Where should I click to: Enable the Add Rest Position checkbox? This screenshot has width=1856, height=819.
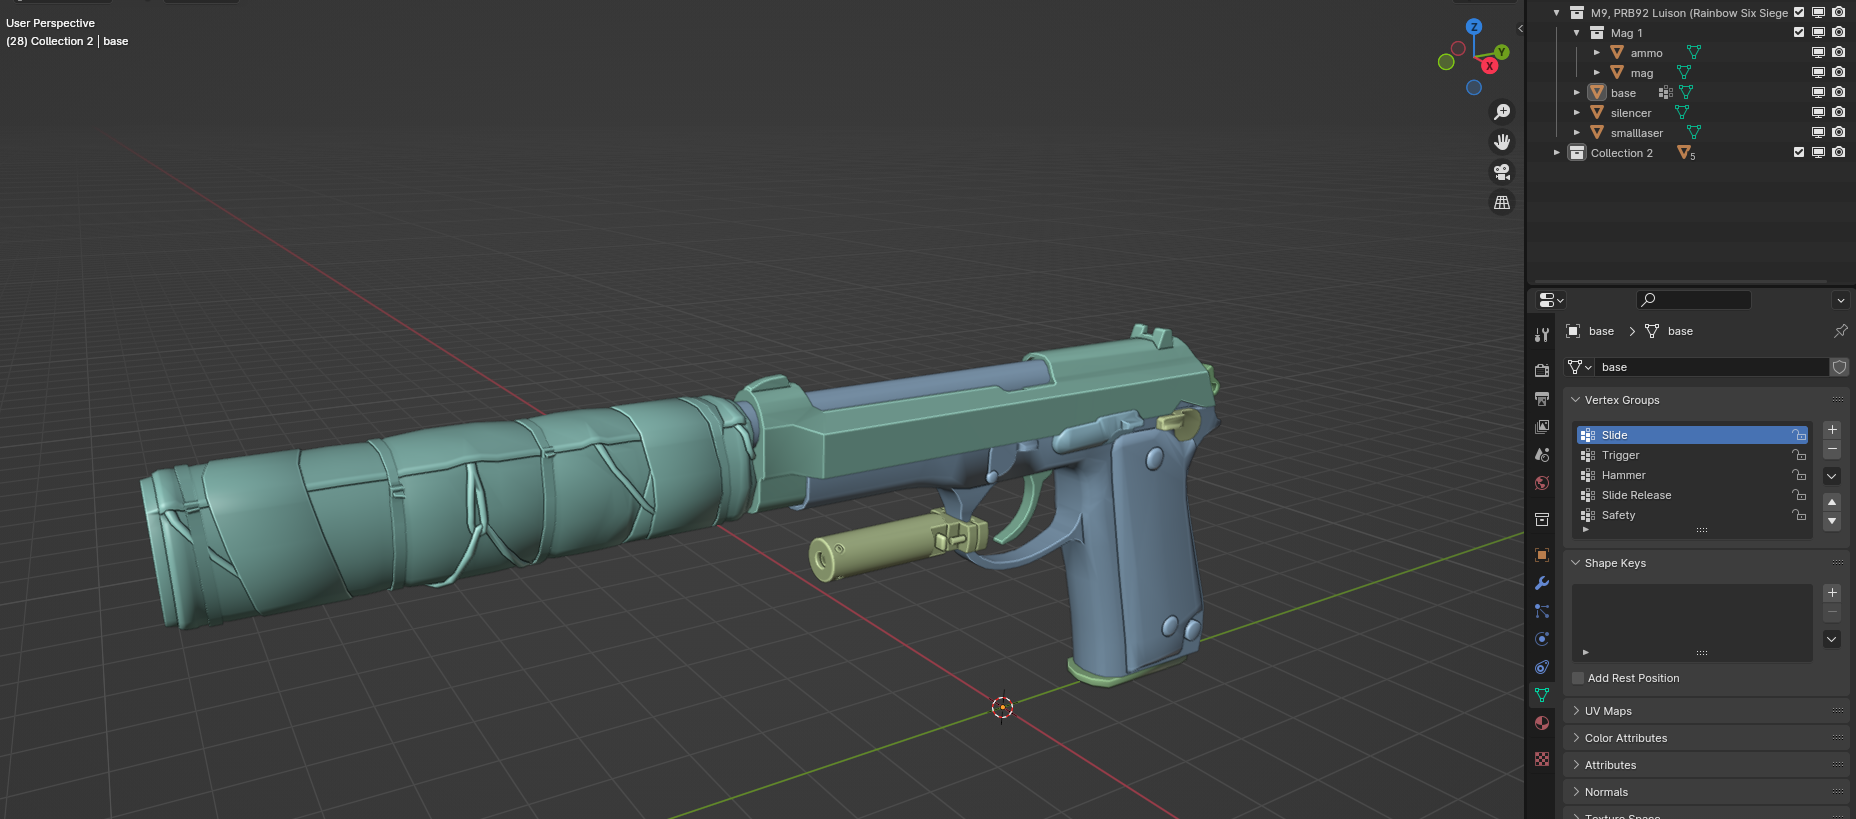[x=1578, y=678]
